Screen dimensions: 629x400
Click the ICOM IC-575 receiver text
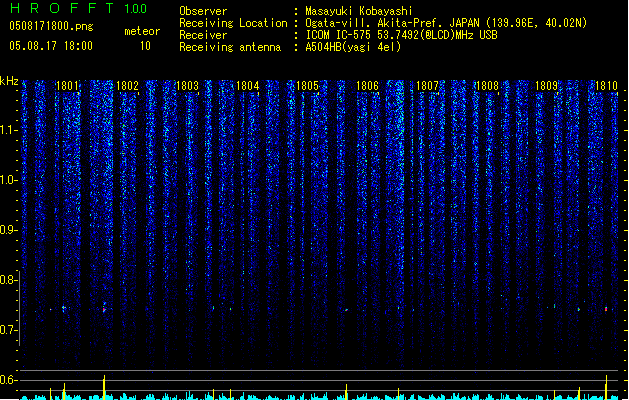401,35
